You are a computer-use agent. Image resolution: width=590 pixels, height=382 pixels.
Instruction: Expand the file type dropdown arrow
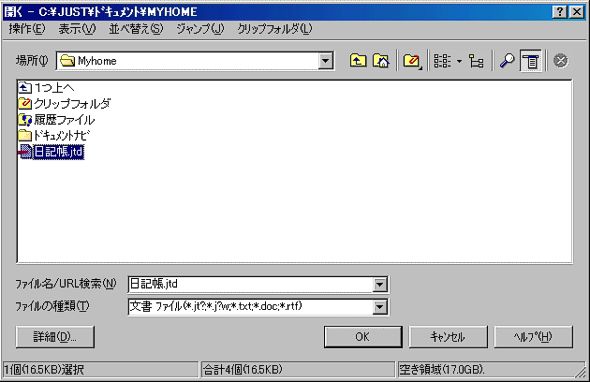click(380, 307)
